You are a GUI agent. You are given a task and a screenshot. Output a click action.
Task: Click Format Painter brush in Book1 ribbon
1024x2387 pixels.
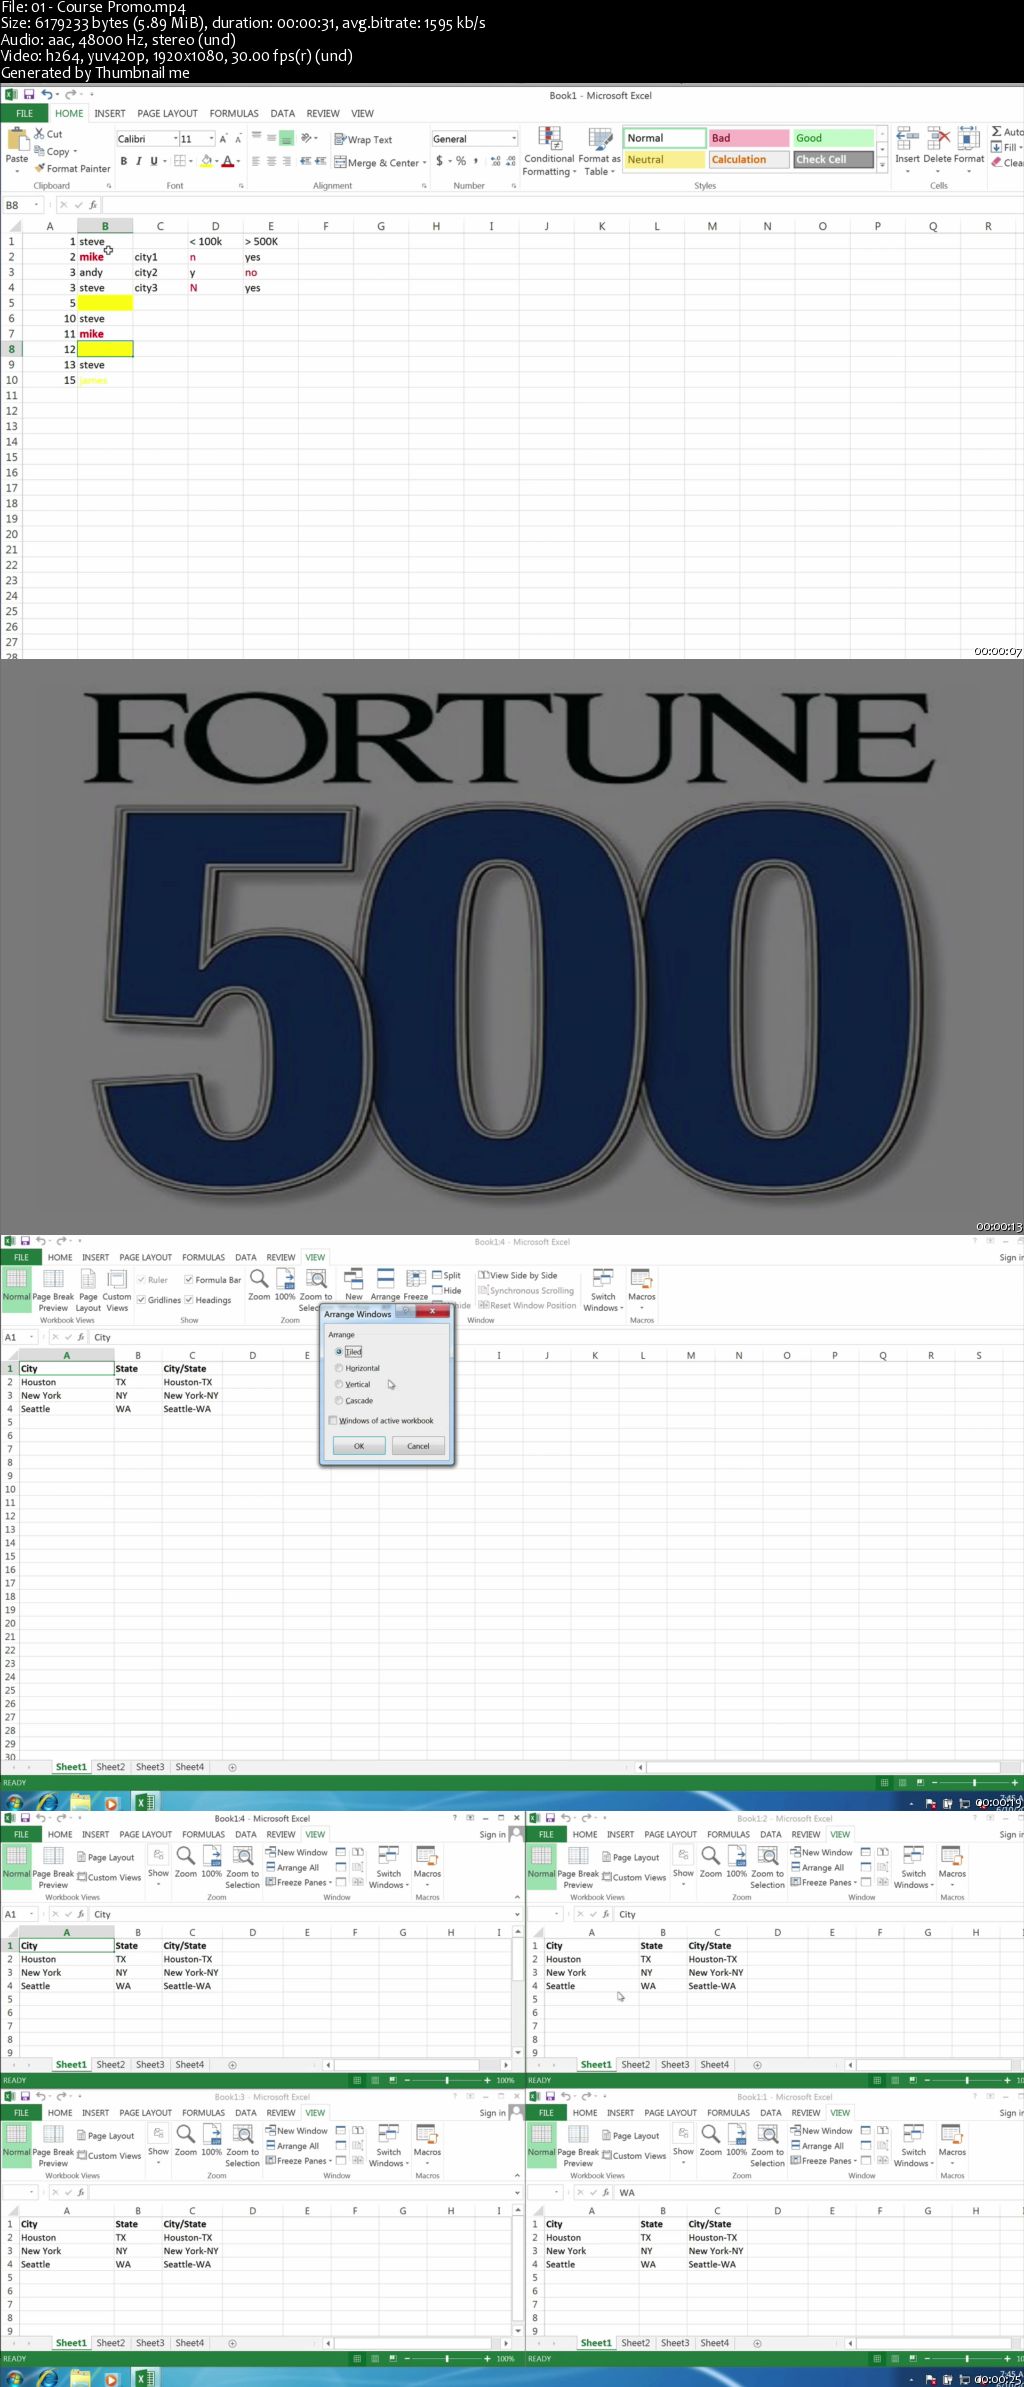coord(39,168)
